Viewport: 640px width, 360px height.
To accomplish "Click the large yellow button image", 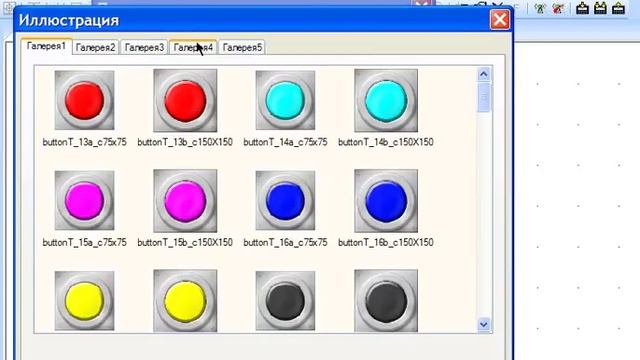I will tap(185, 301).
